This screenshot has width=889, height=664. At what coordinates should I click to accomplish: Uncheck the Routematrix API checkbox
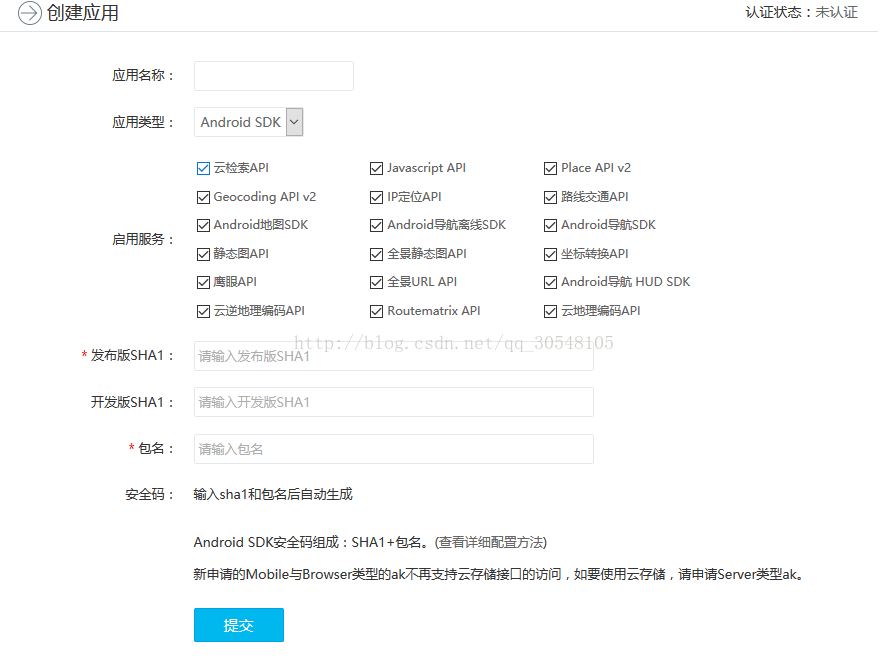pos(376,311)
